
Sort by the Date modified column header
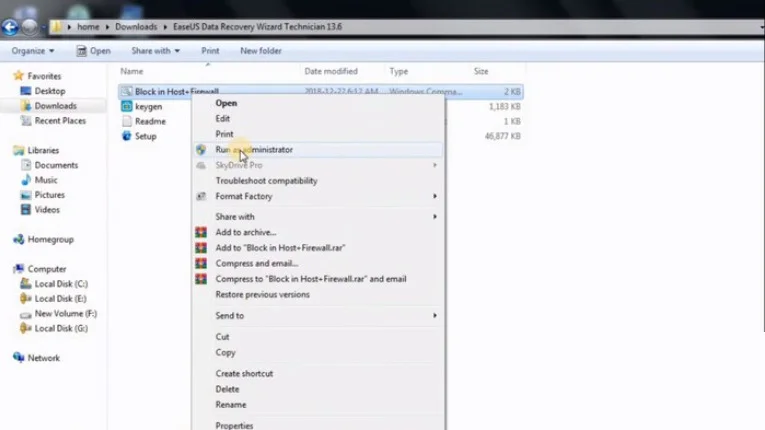pos(331,71)
